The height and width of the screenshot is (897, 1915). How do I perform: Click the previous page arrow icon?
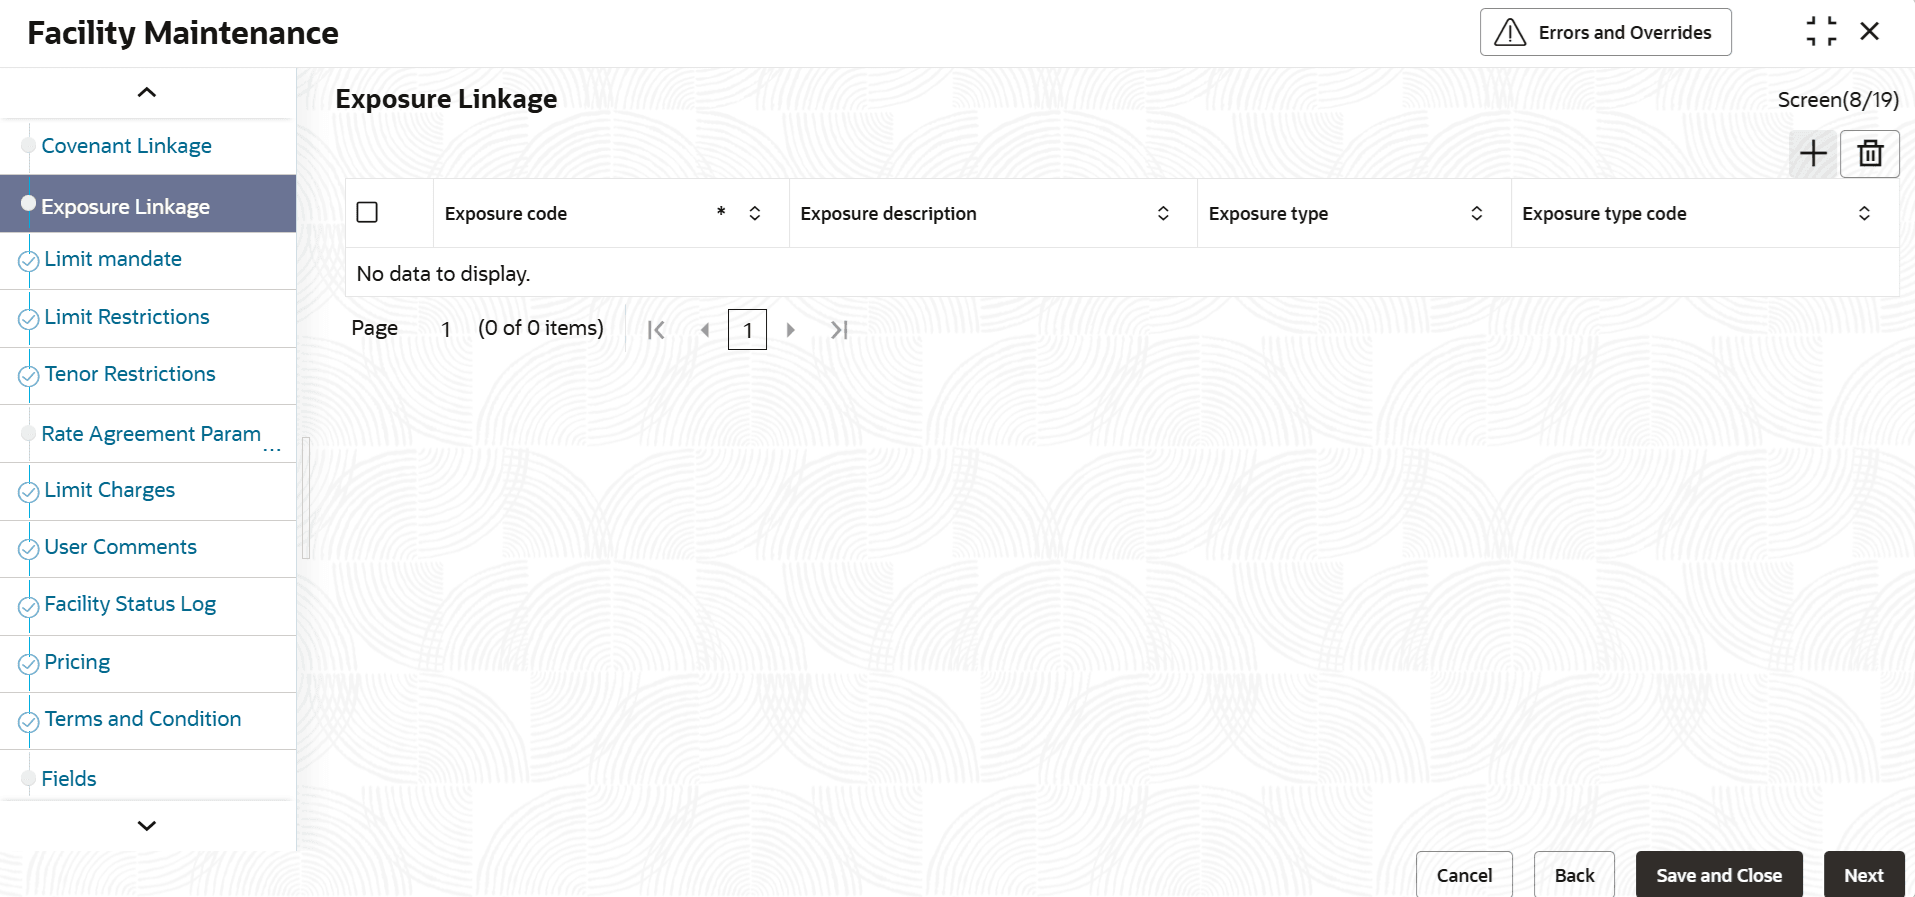(x=705, y=330)
